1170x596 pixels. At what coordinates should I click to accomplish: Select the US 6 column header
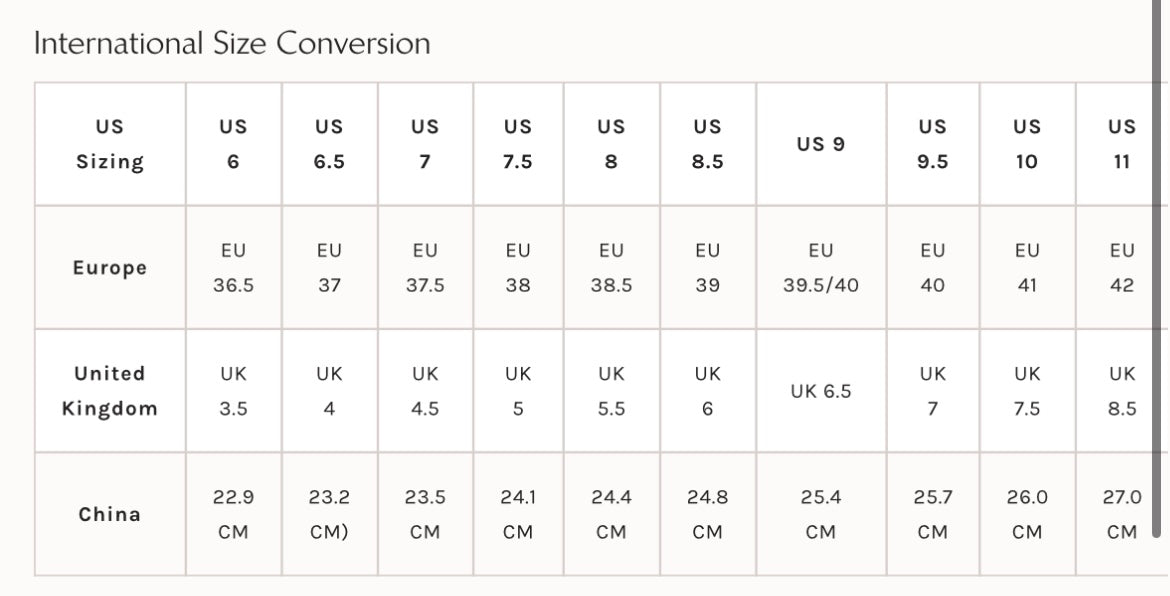[x=233, y=144]
